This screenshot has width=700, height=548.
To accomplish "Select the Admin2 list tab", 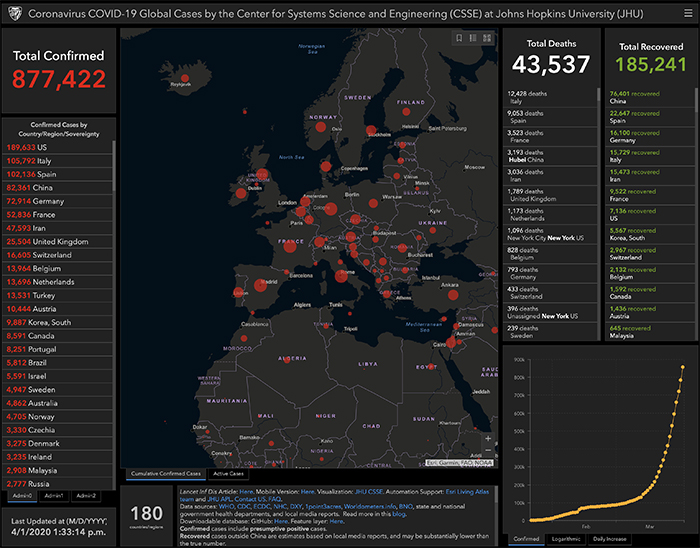I will point(87,495).
